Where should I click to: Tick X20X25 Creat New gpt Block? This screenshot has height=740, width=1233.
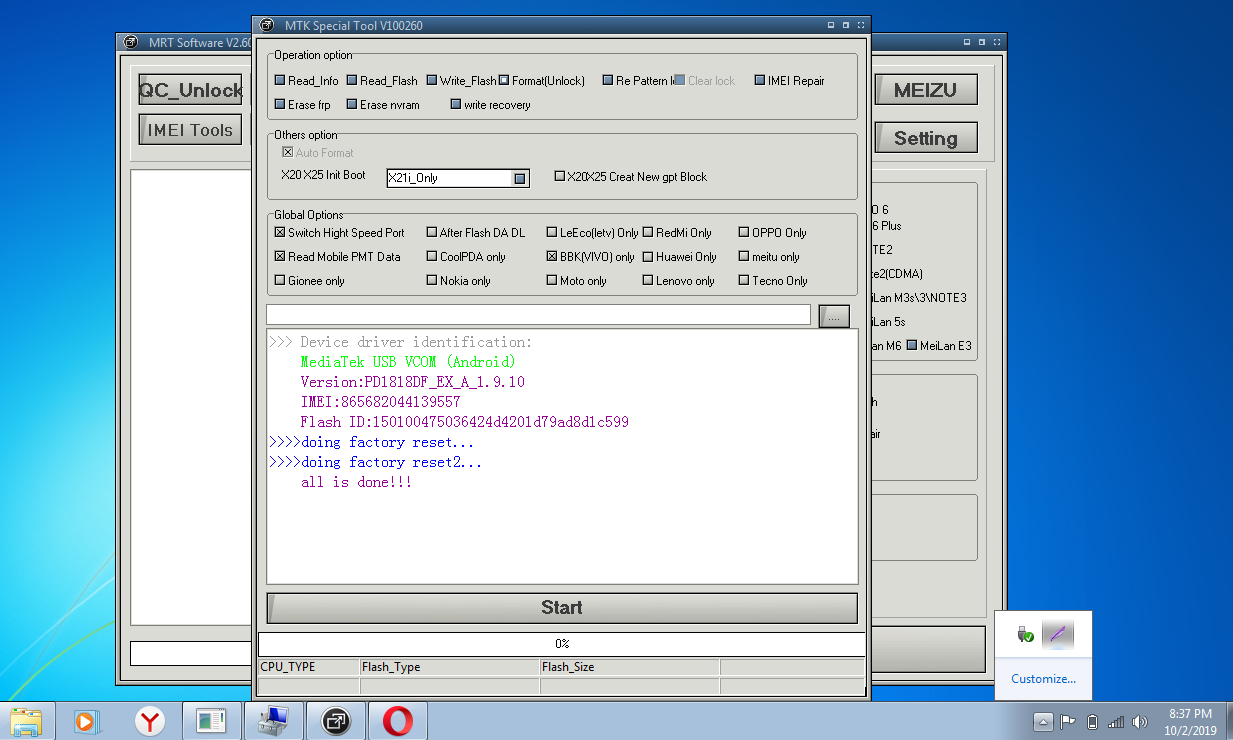pos(560,177)
